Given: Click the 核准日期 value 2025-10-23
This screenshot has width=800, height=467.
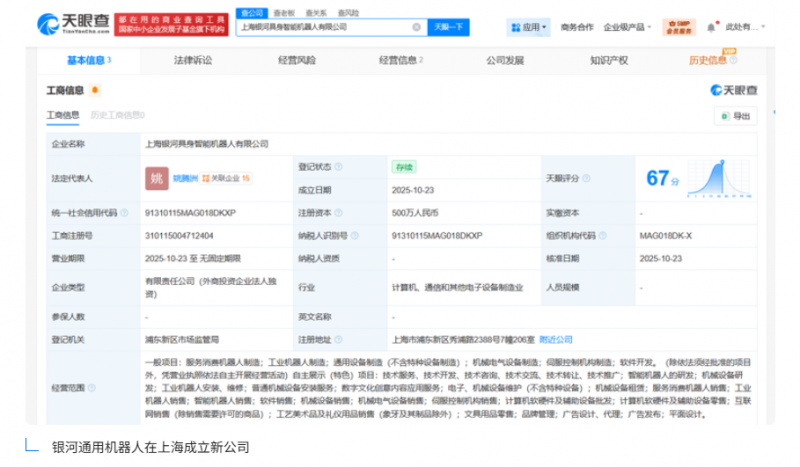Looking at the screenshot, I should [x=661, y=258].
